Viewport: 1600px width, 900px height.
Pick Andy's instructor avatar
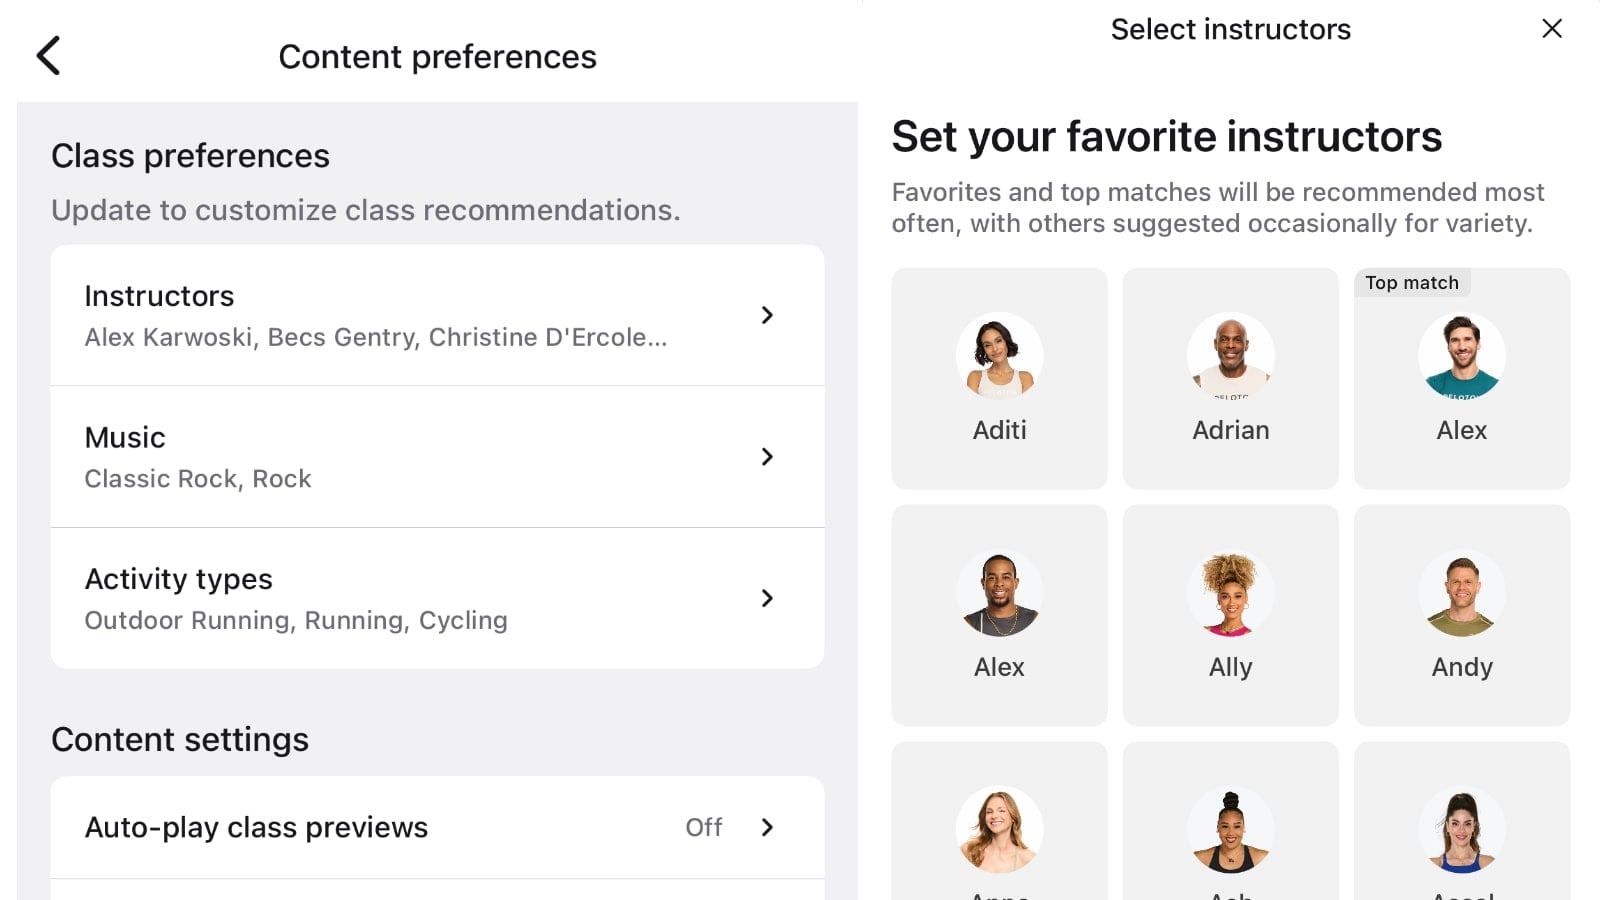[1462, 593]
